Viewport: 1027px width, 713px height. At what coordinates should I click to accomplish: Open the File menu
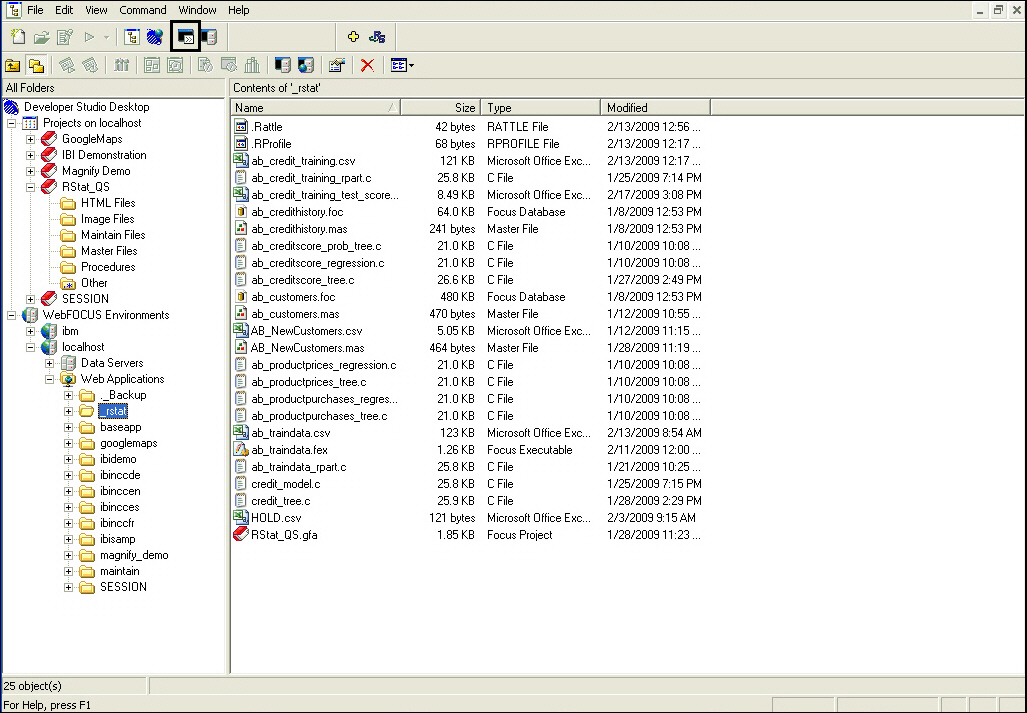click(x=35, y=10)
